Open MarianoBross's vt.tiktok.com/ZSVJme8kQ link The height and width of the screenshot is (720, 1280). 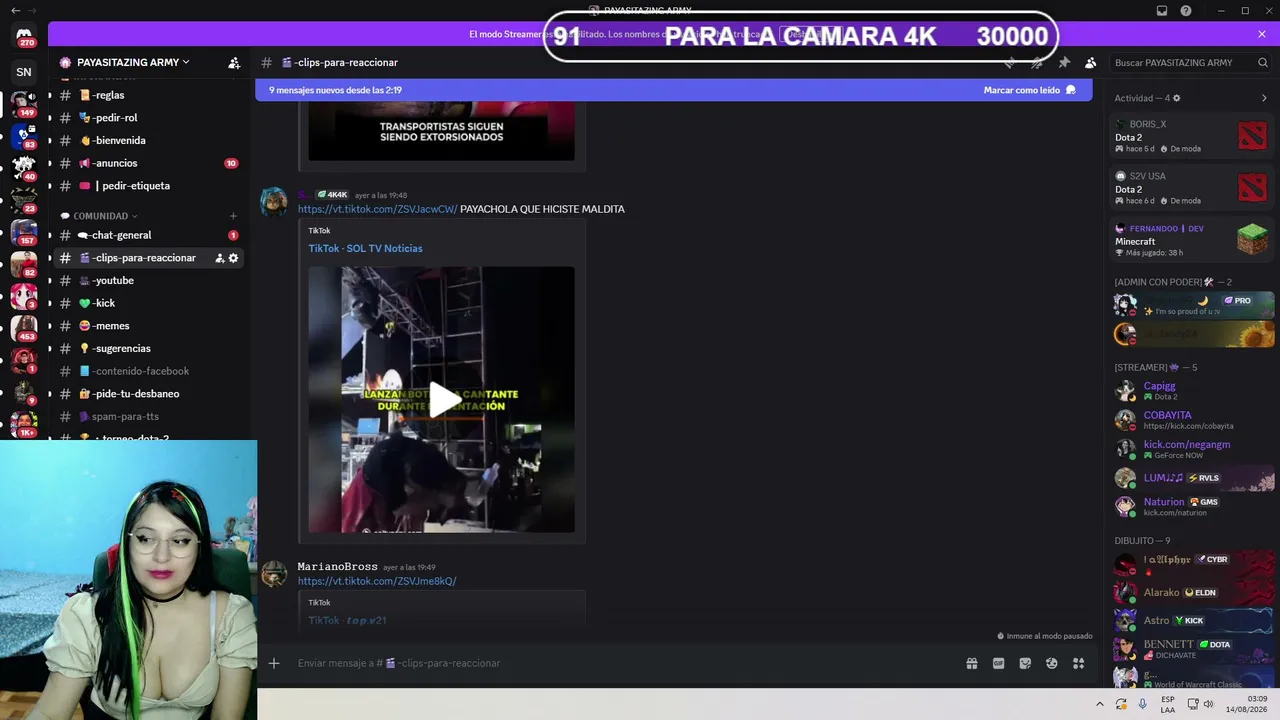[377, 581]
